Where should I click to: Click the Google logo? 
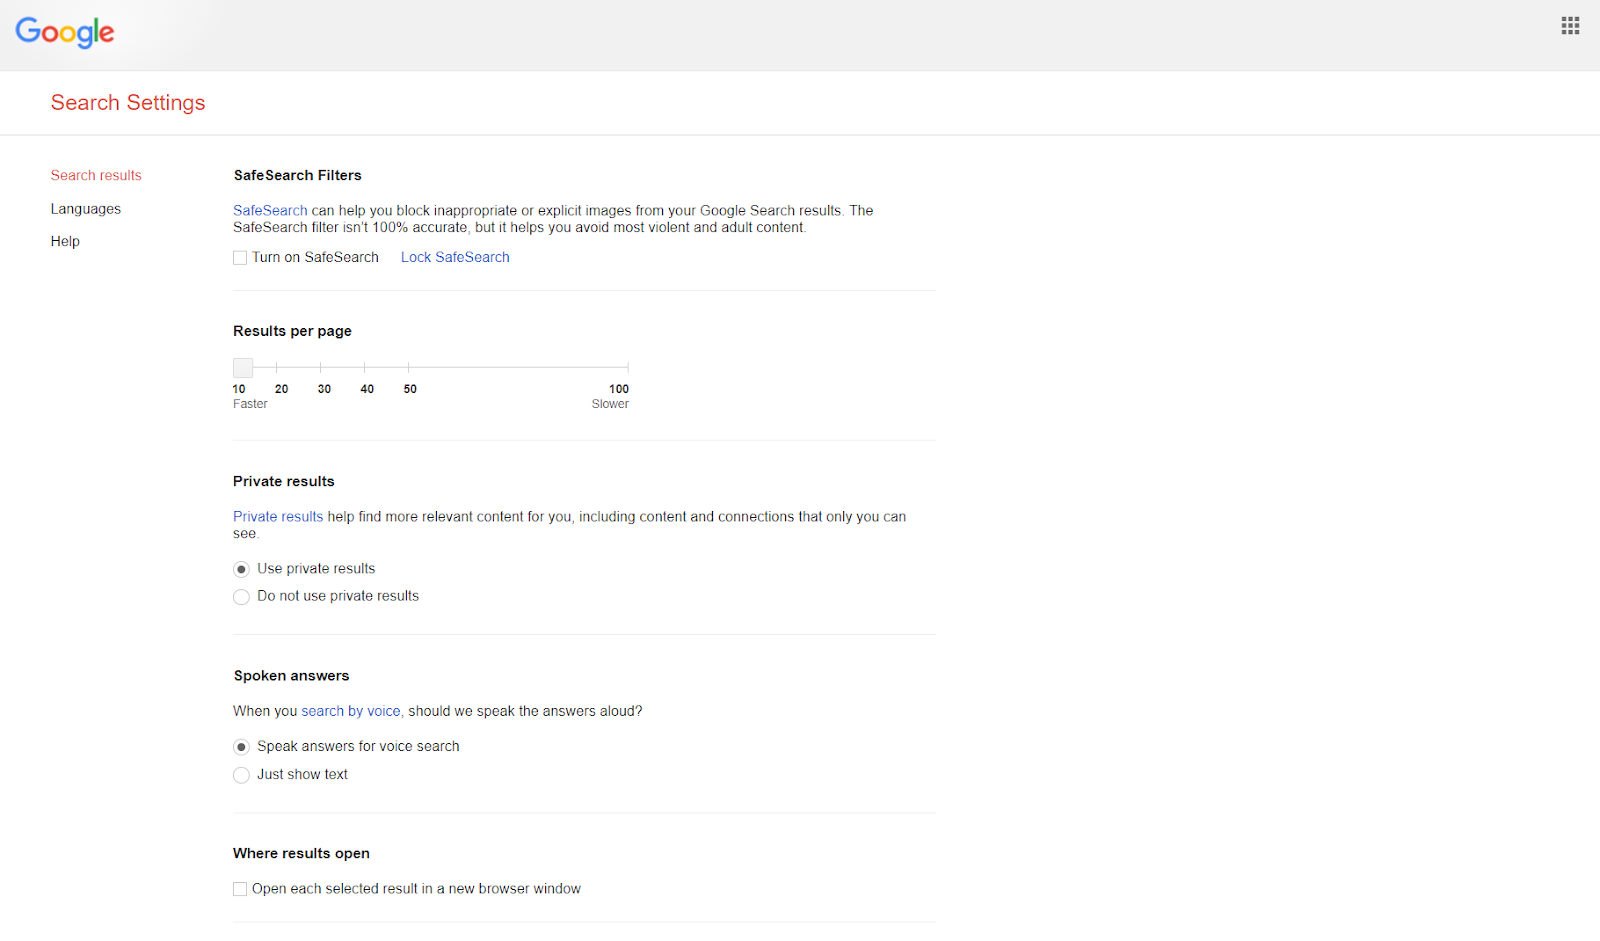(65, 32)
